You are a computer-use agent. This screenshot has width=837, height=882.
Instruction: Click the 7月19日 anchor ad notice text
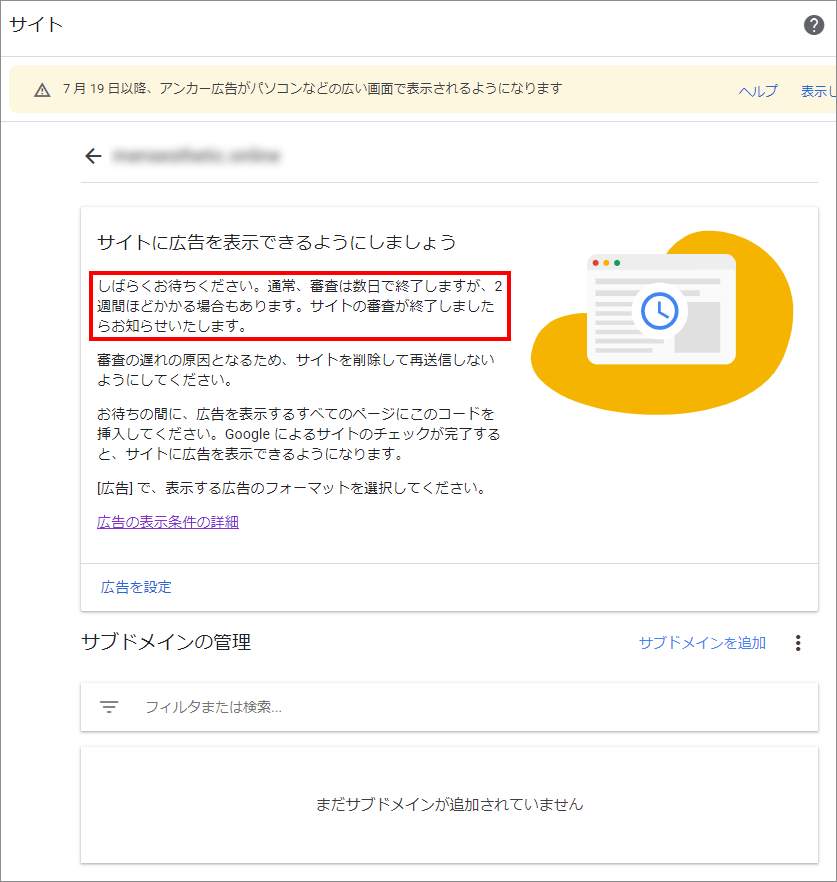312,89
